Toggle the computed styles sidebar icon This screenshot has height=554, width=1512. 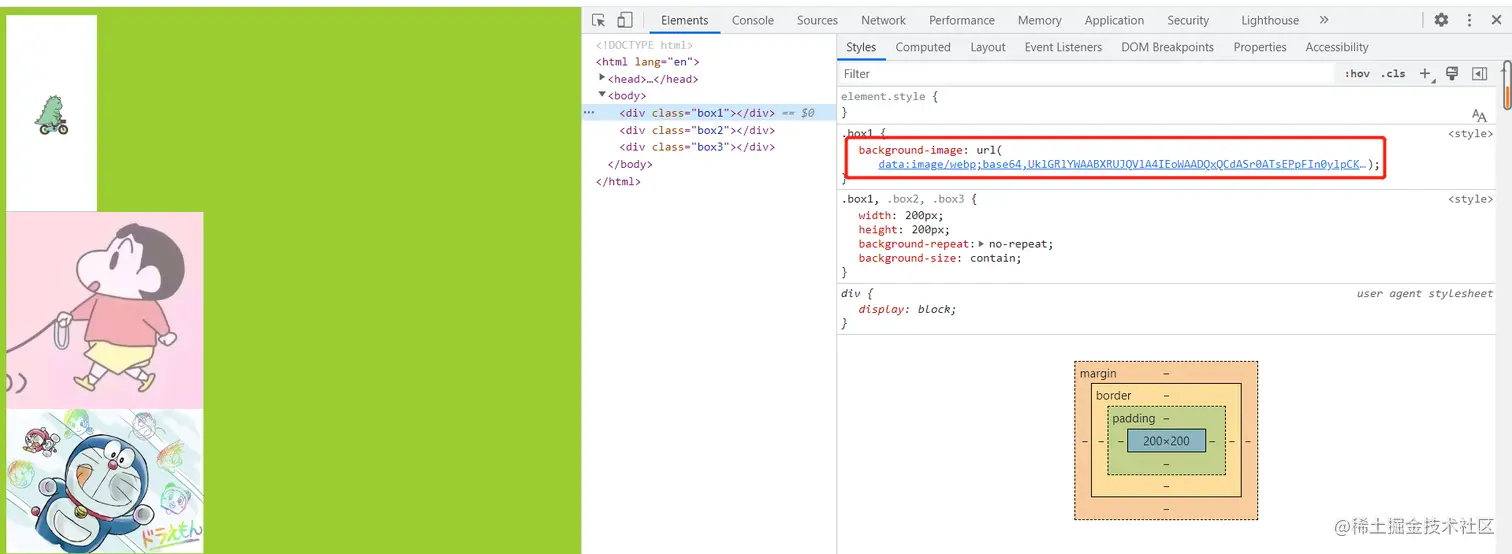point(1480,74)
